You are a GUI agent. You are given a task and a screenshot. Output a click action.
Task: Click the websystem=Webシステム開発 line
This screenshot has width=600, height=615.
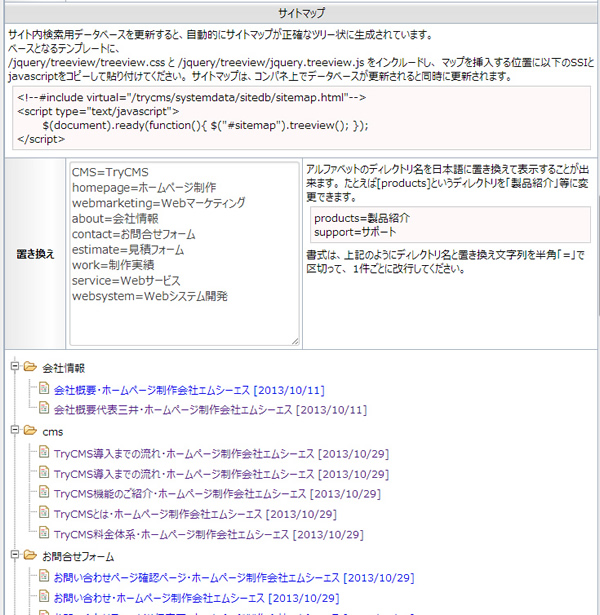tap(150, 296)
